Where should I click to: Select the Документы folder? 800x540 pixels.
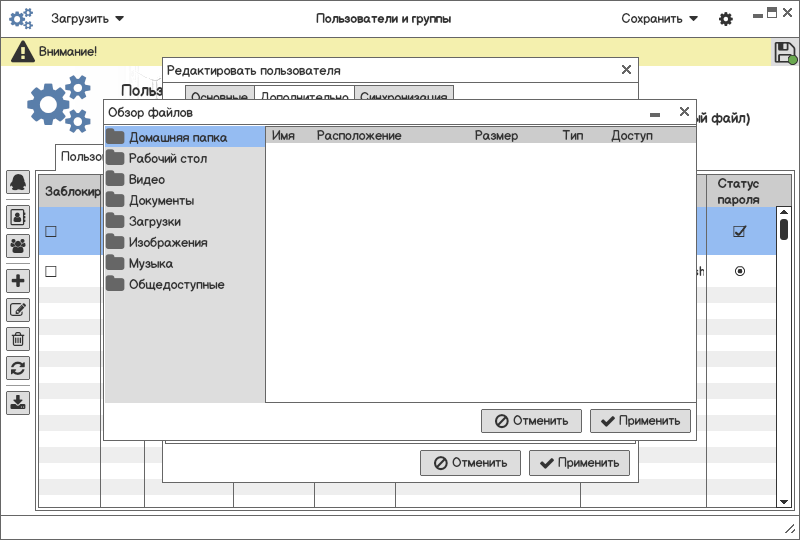coord(185,200)
